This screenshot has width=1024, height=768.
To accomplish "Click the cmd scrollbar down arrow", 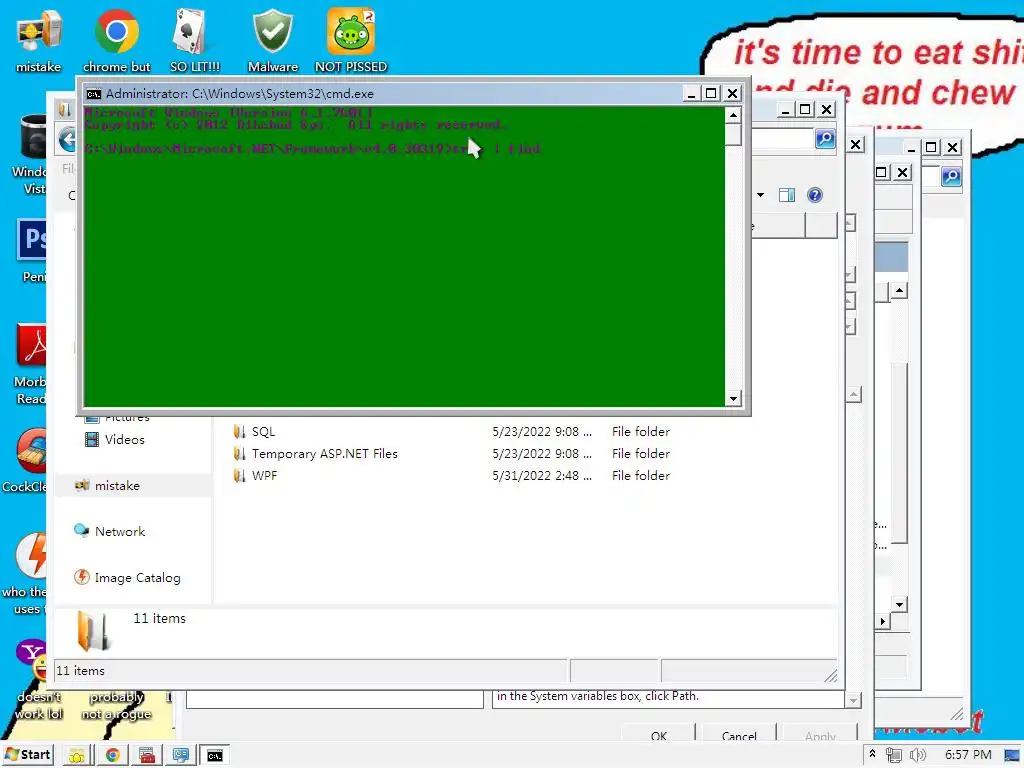I will [733, 398].
